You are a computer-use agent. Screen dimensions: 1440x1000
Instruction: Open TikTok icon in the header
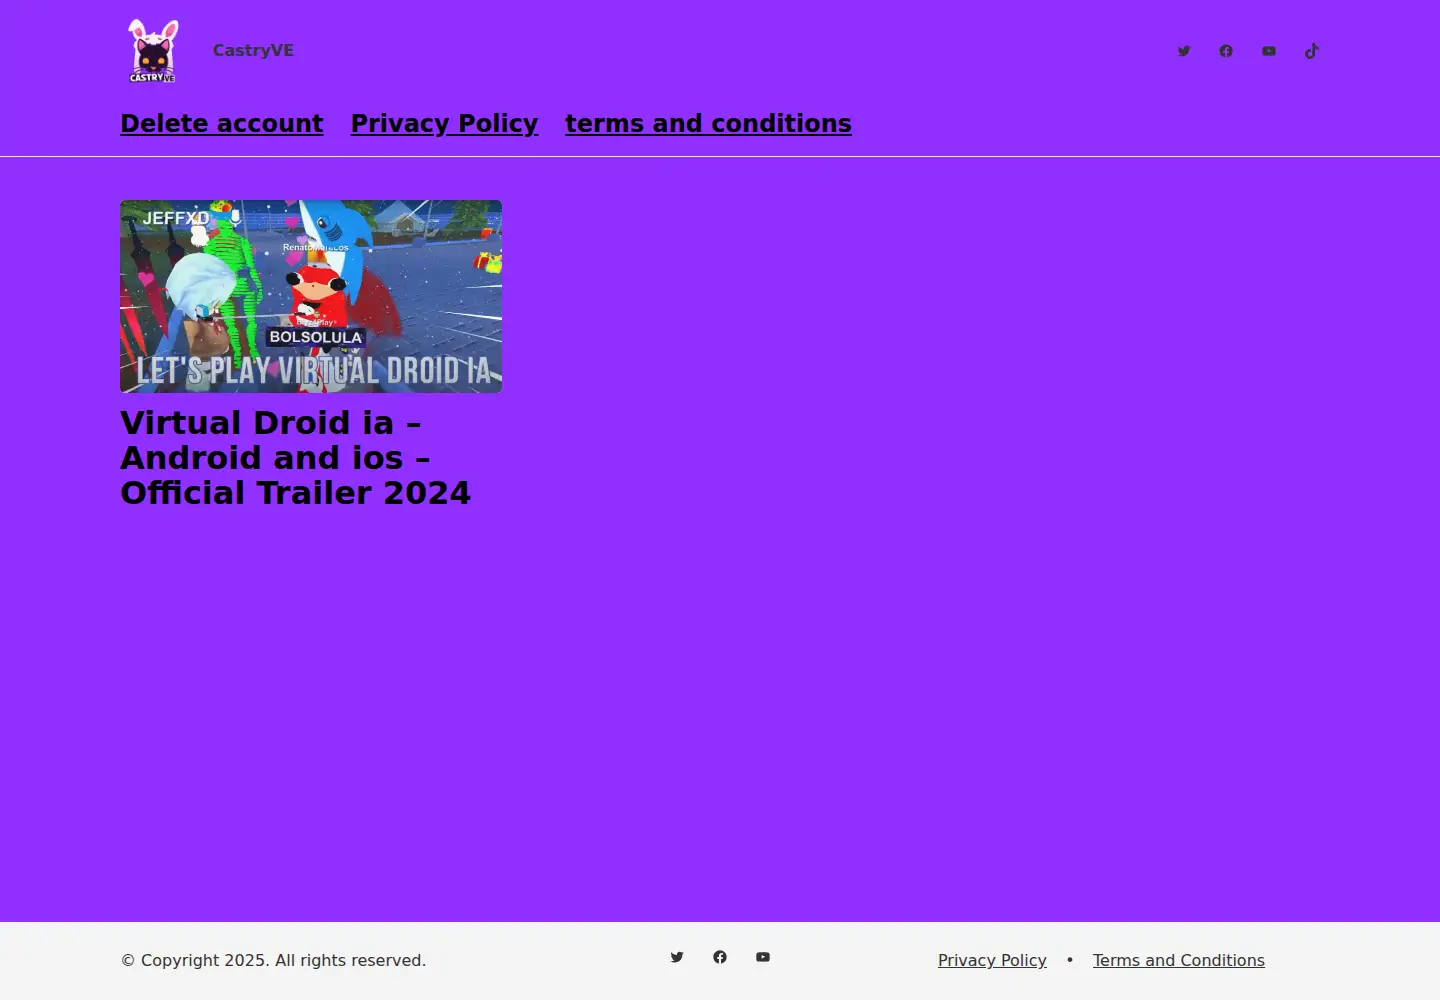tap(1312, 51)
